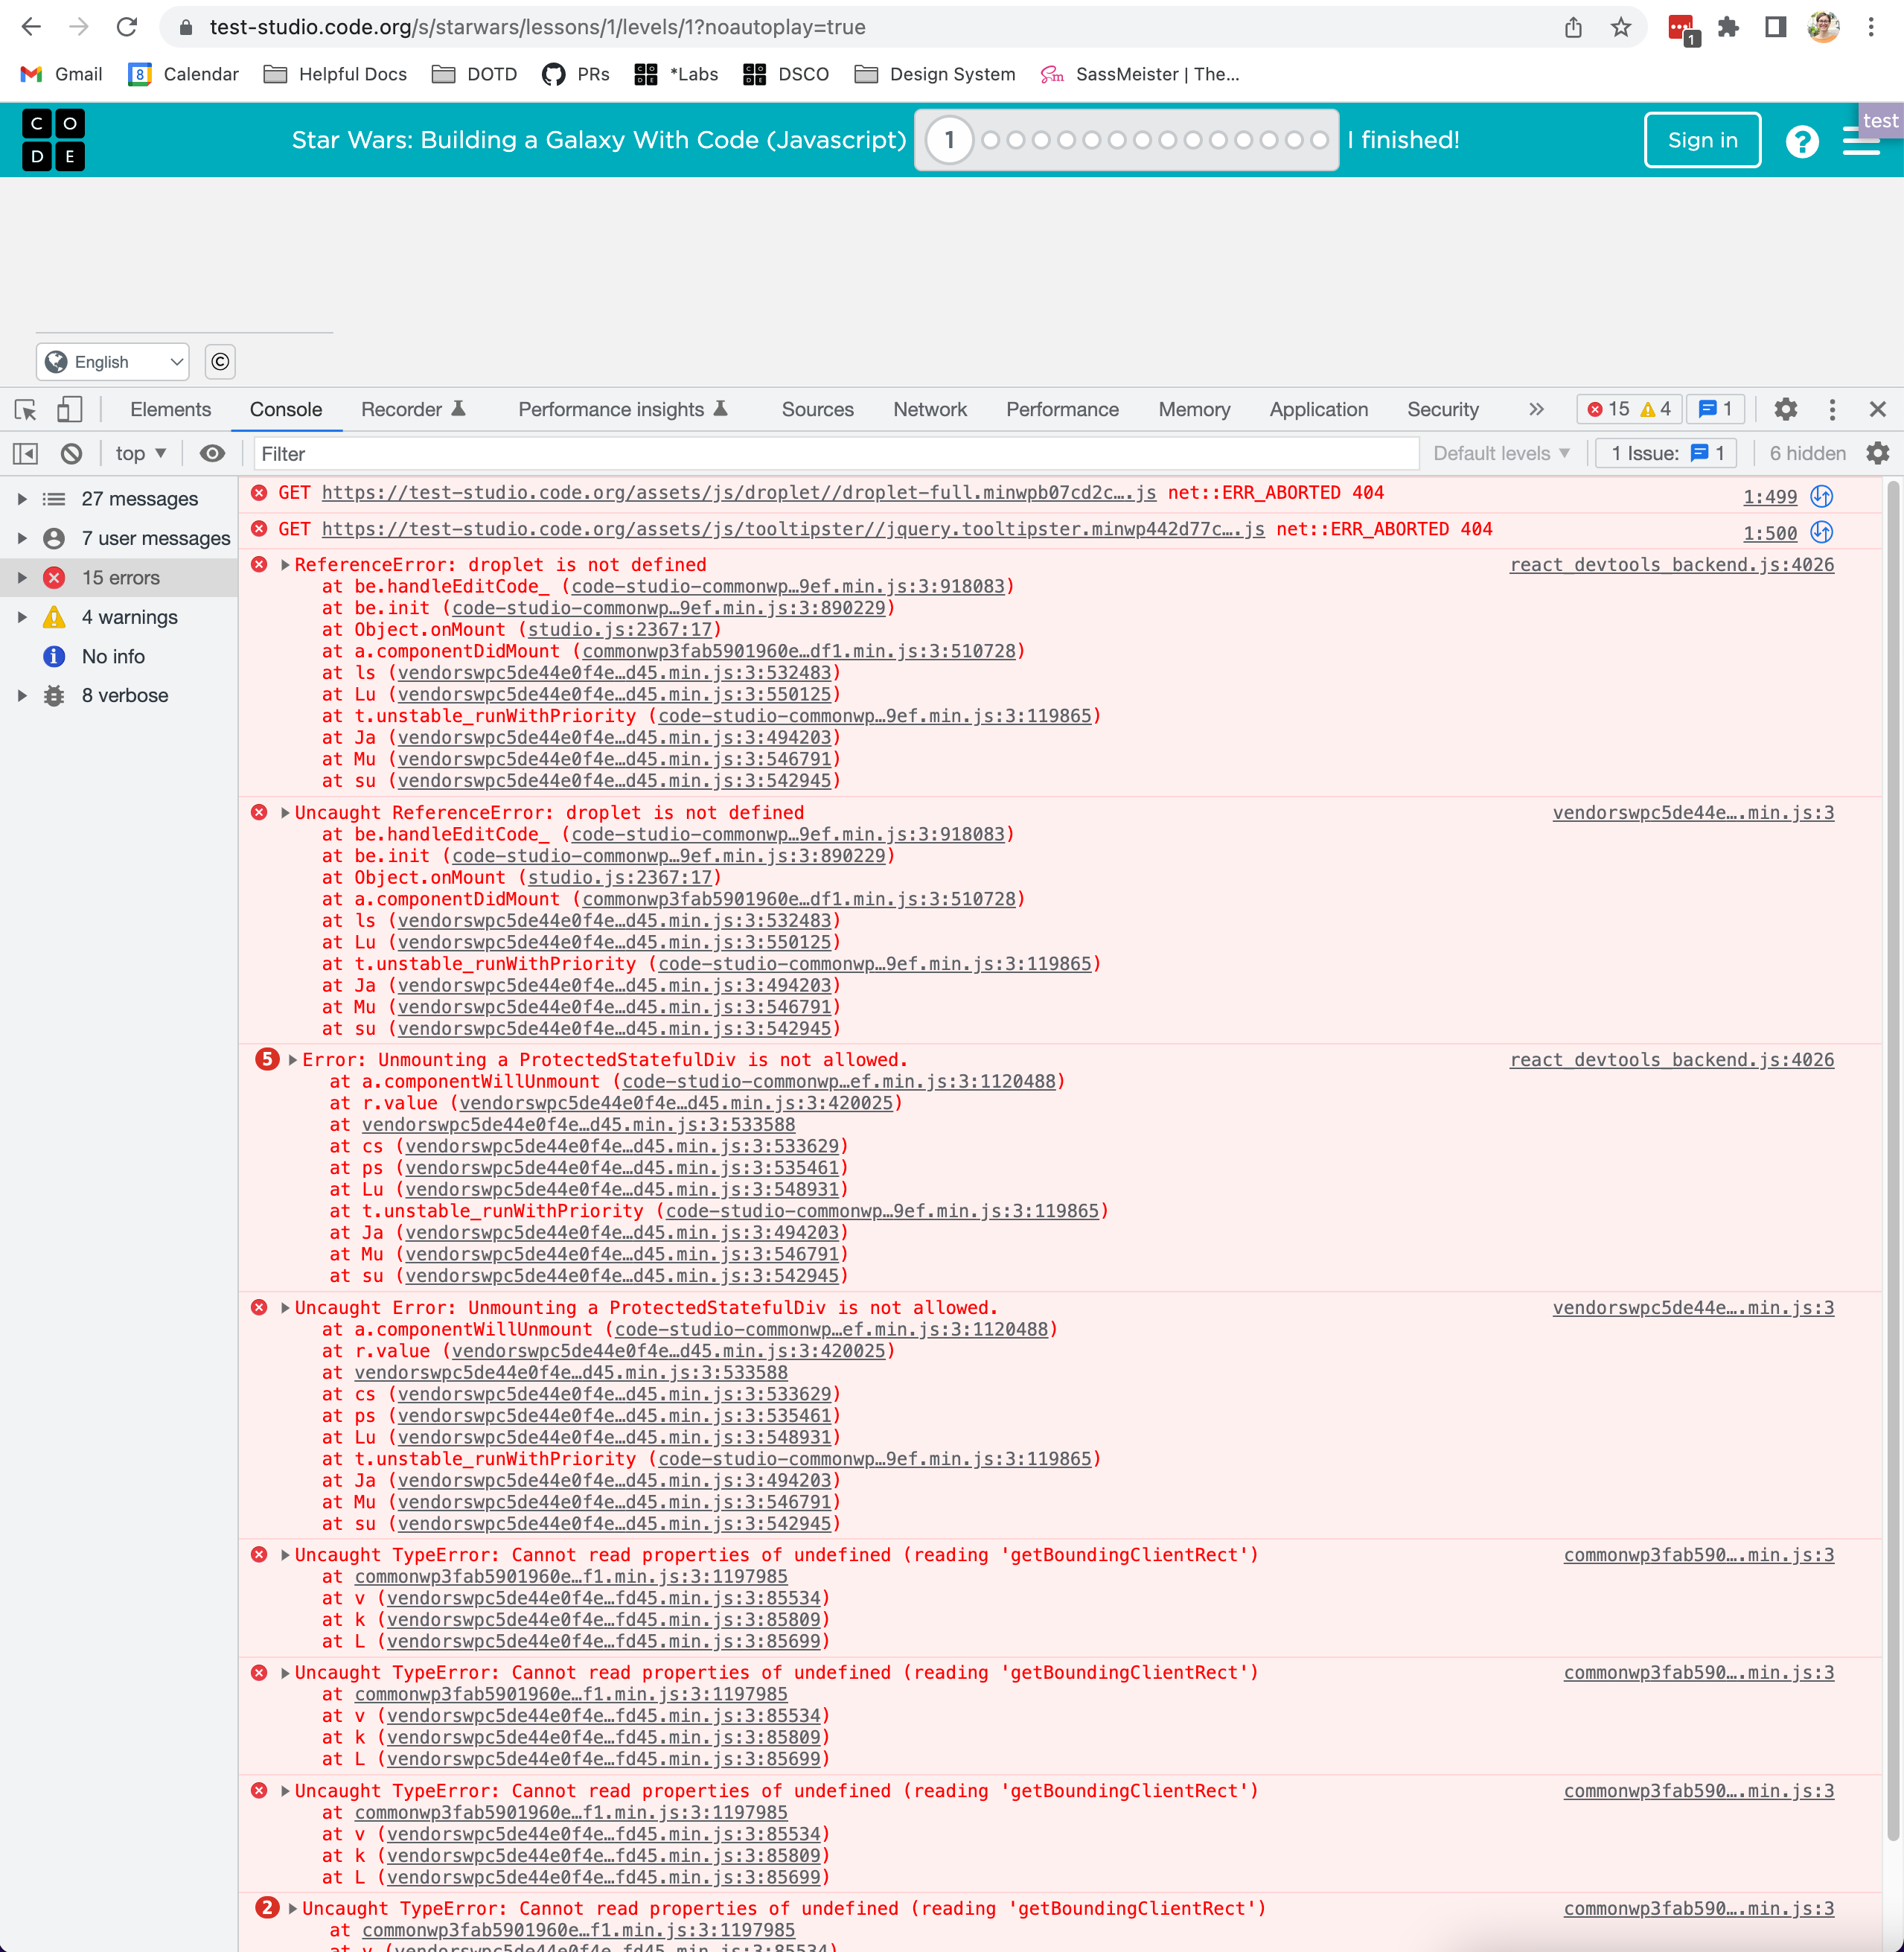Expand the 27 messages group
Screen dimensions: 1904x1952
coord(21,499)
